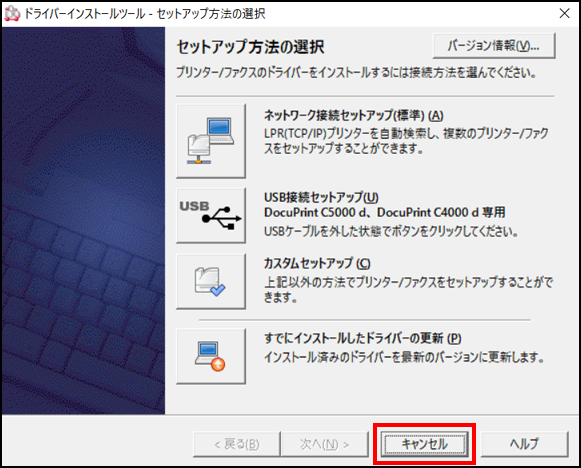581x468 pixels.
Task: Click the すでにインストールしたドライバーの更新 (P) label
Action: (362, 338)
